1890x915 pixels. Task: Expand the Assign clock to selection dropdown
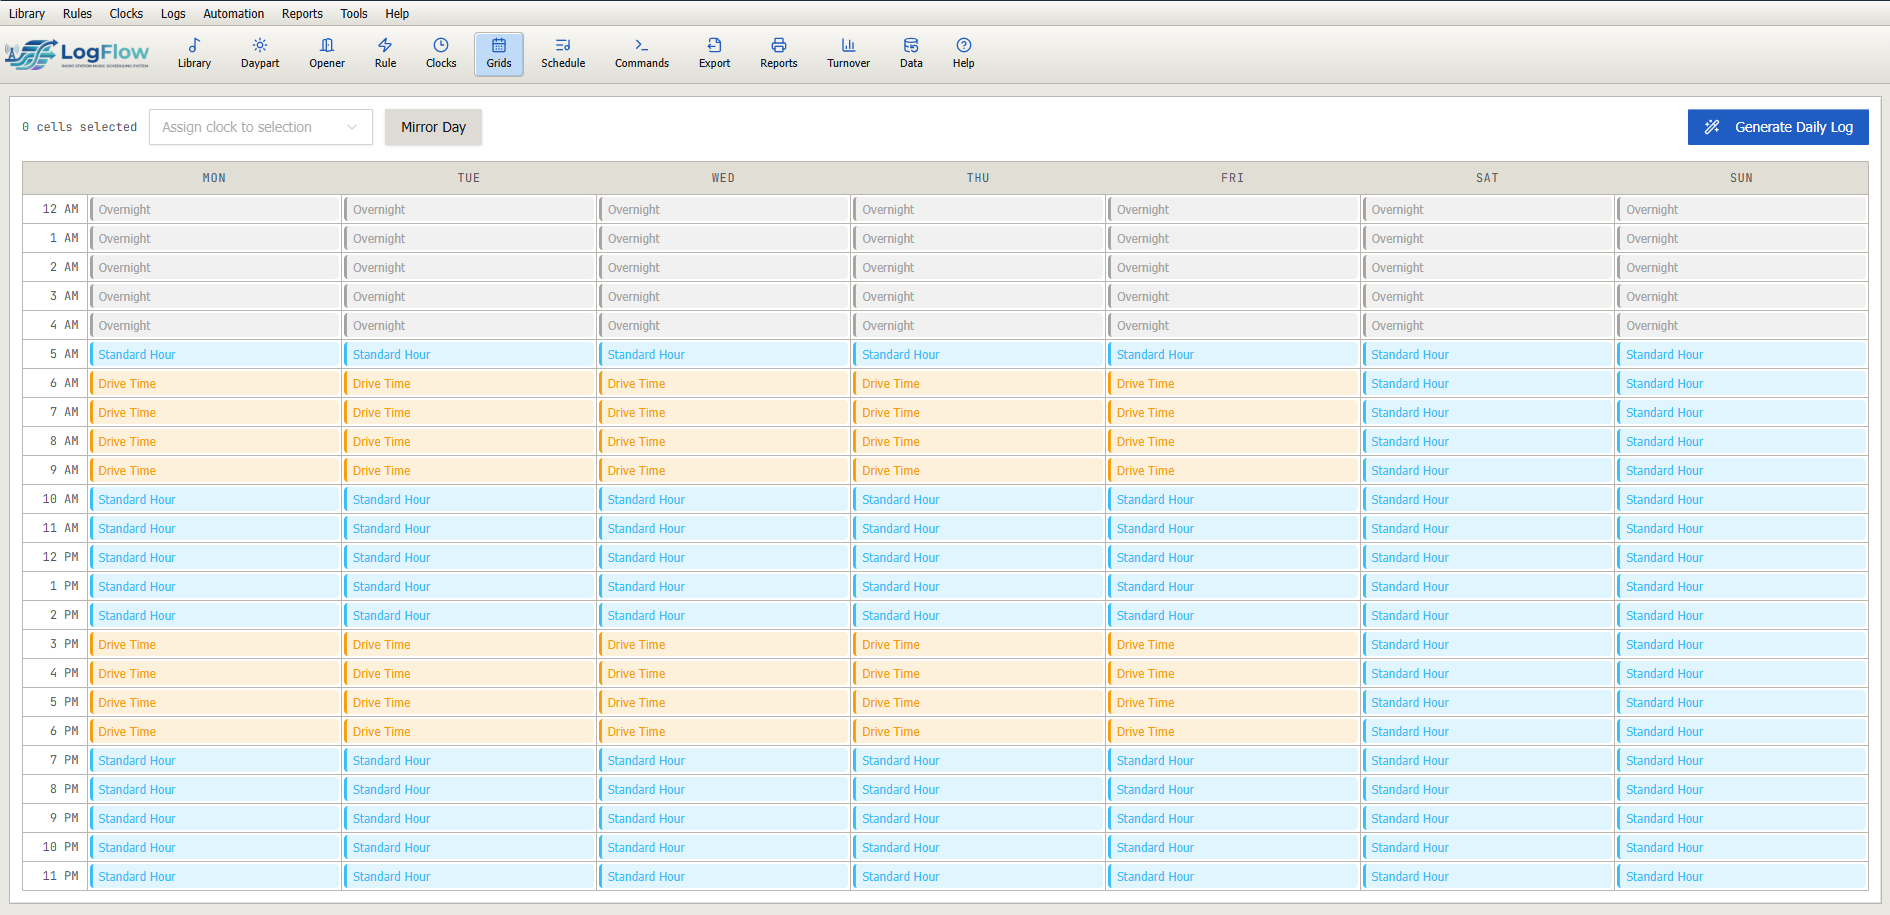261,127
